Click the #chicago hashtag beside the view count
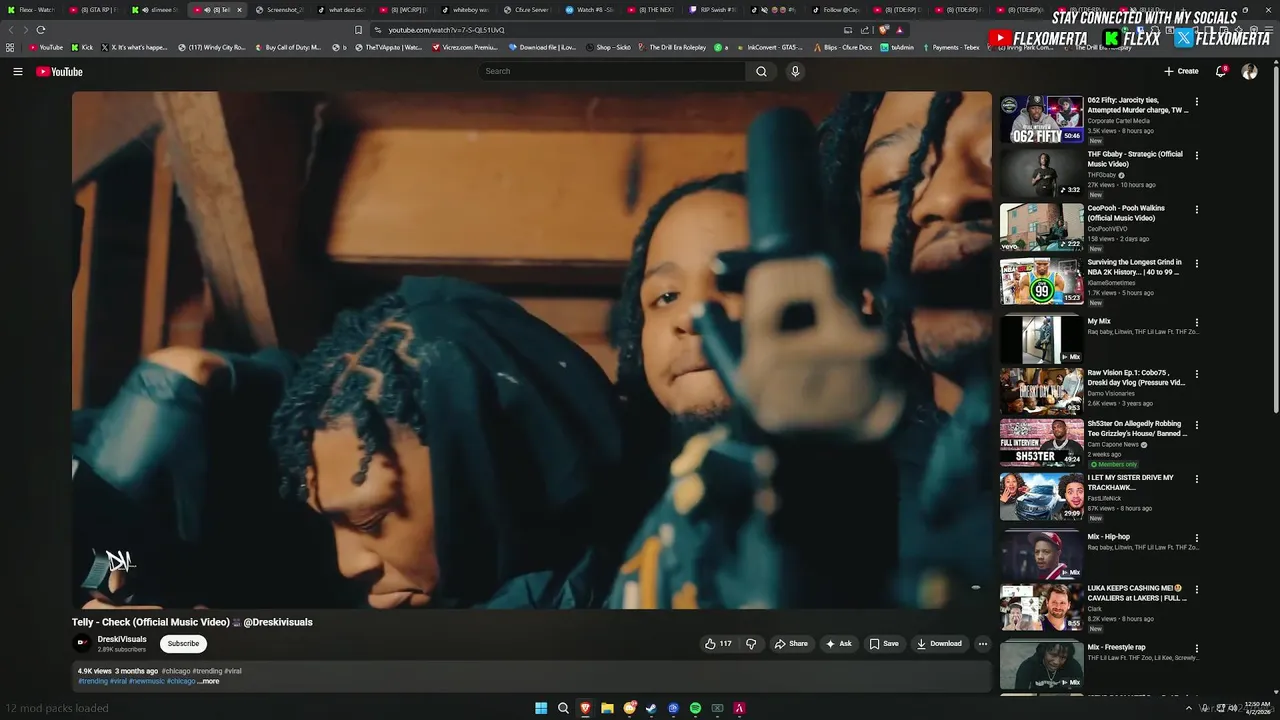The width and height of the screenshot is (1280, 720). click(176, 671)
